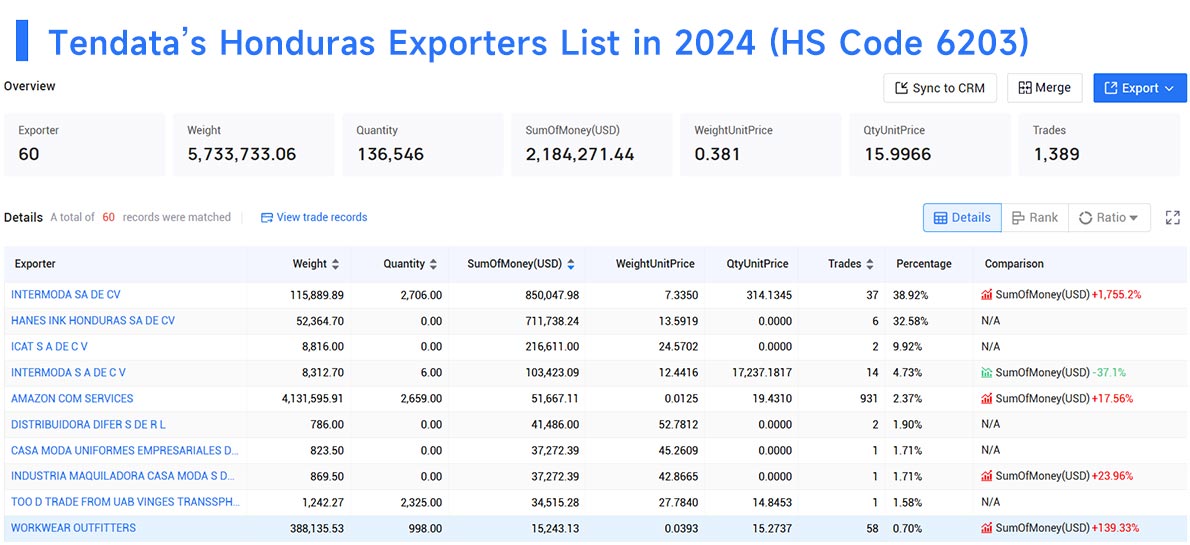
Task: Click the Trades summary card 1,389
Action: pos(1099,144)
